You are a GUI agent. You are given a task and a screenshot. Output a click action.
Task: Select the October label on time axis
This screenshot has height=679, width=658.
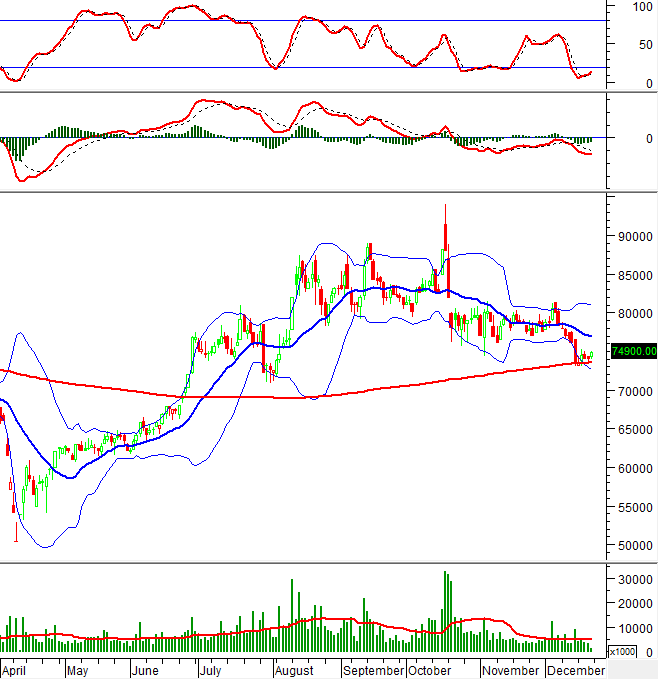(x=432, y=670)
